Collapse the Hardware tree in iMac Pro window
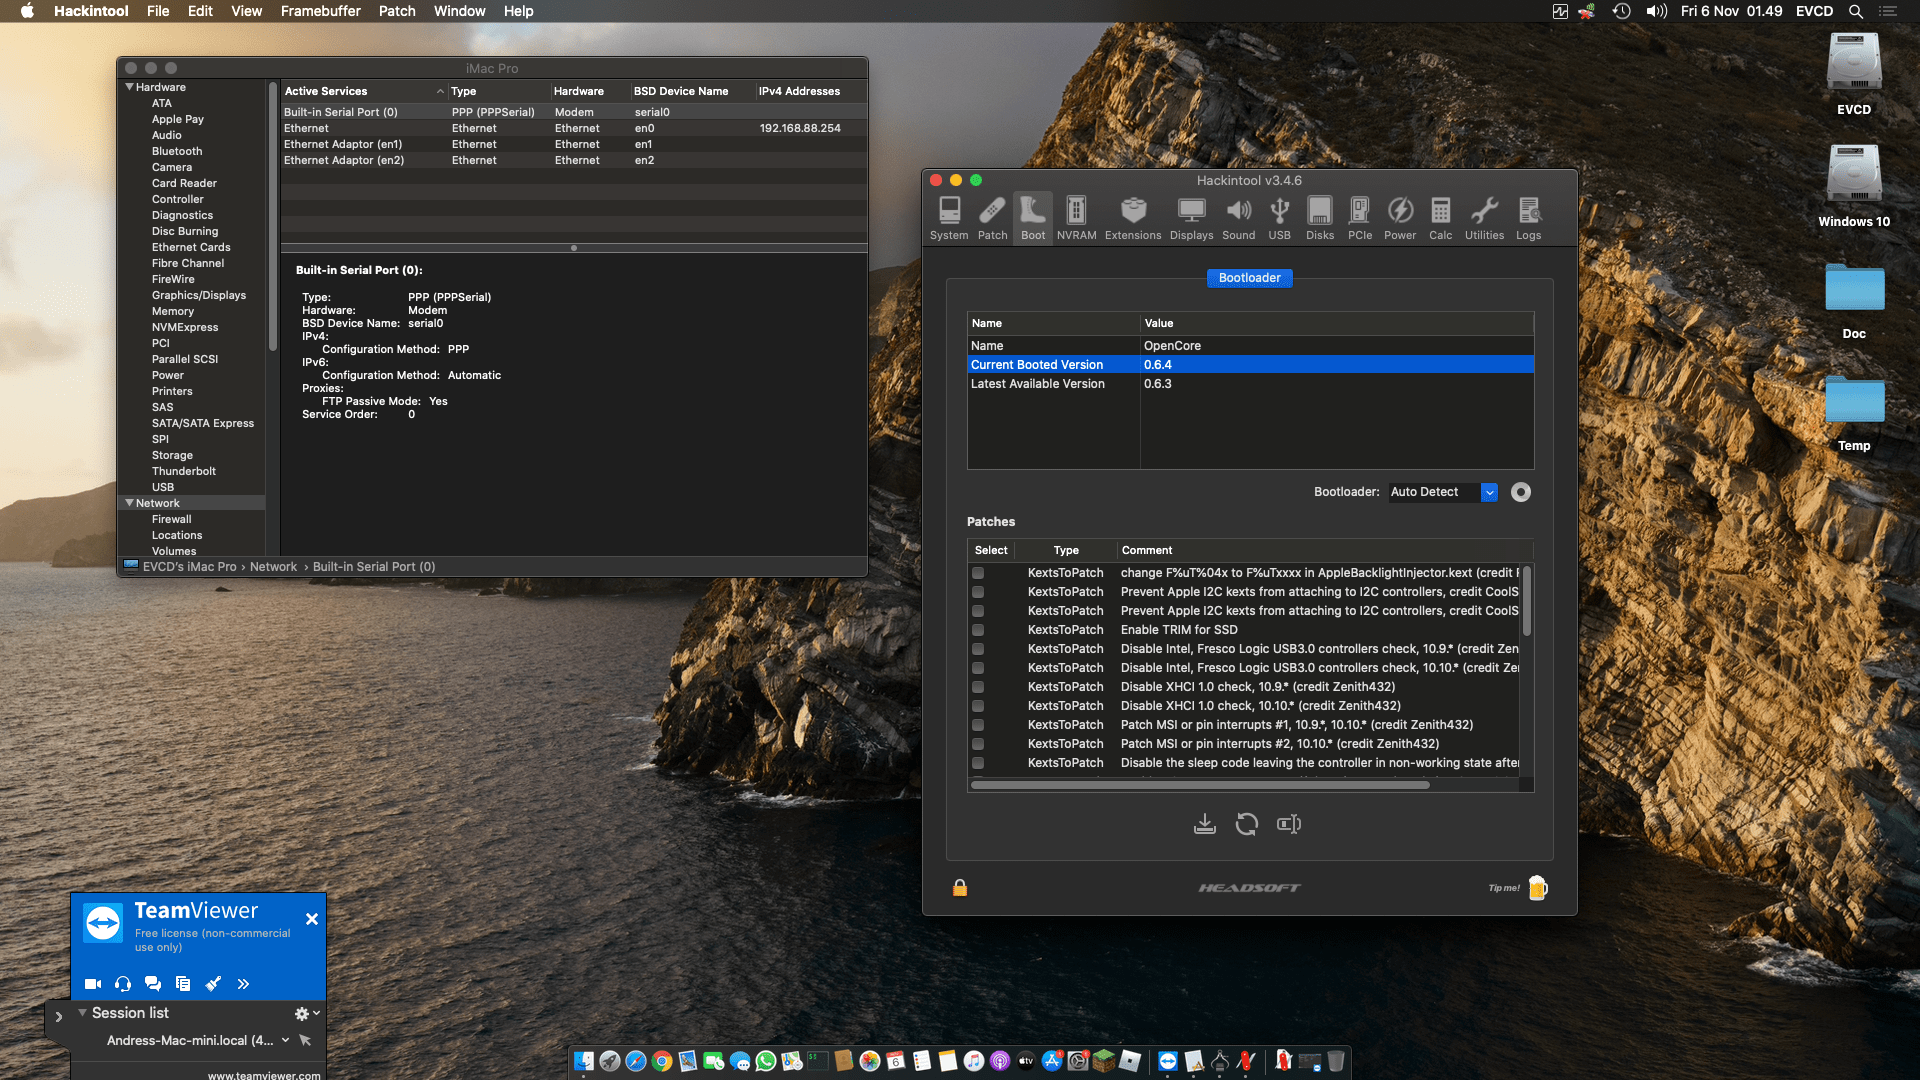The image size is (1920, 1080). coord(129,87)
